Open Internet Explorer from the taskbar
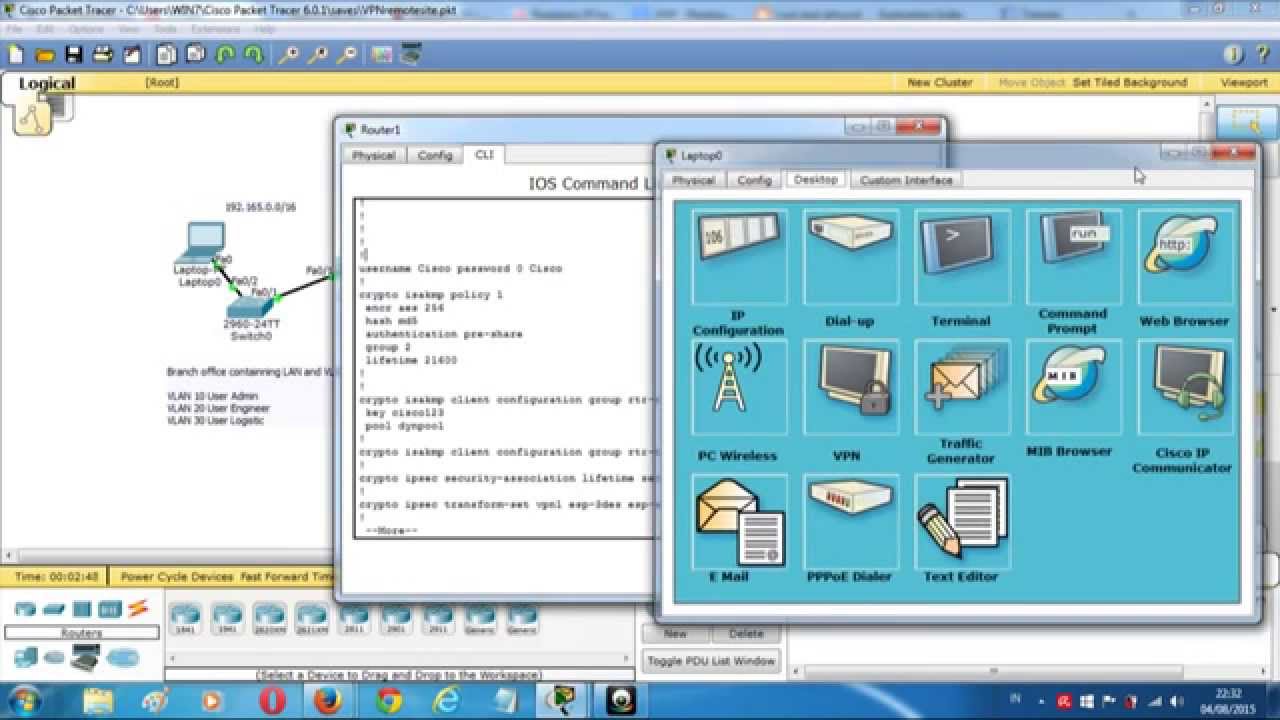 (x=447, y=700)
